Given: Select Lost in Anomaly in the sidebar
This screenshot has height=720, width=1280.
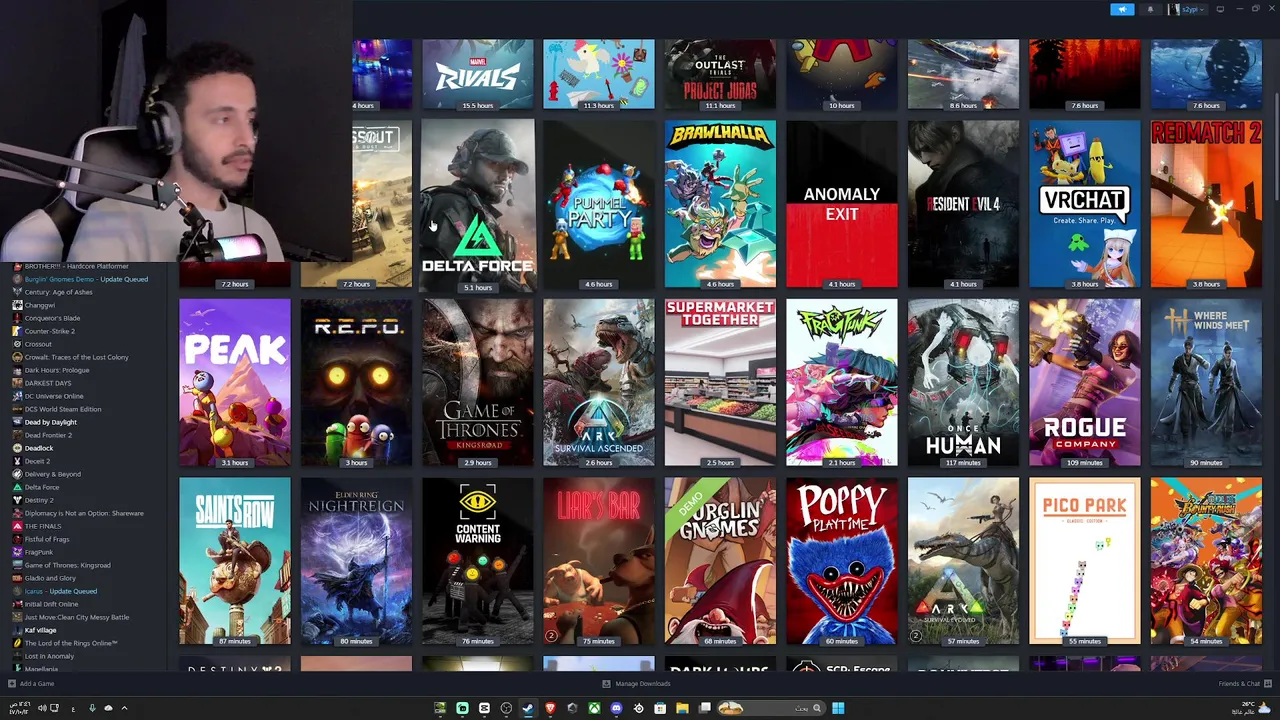Looking at the screenshot, I should (49, 656).
